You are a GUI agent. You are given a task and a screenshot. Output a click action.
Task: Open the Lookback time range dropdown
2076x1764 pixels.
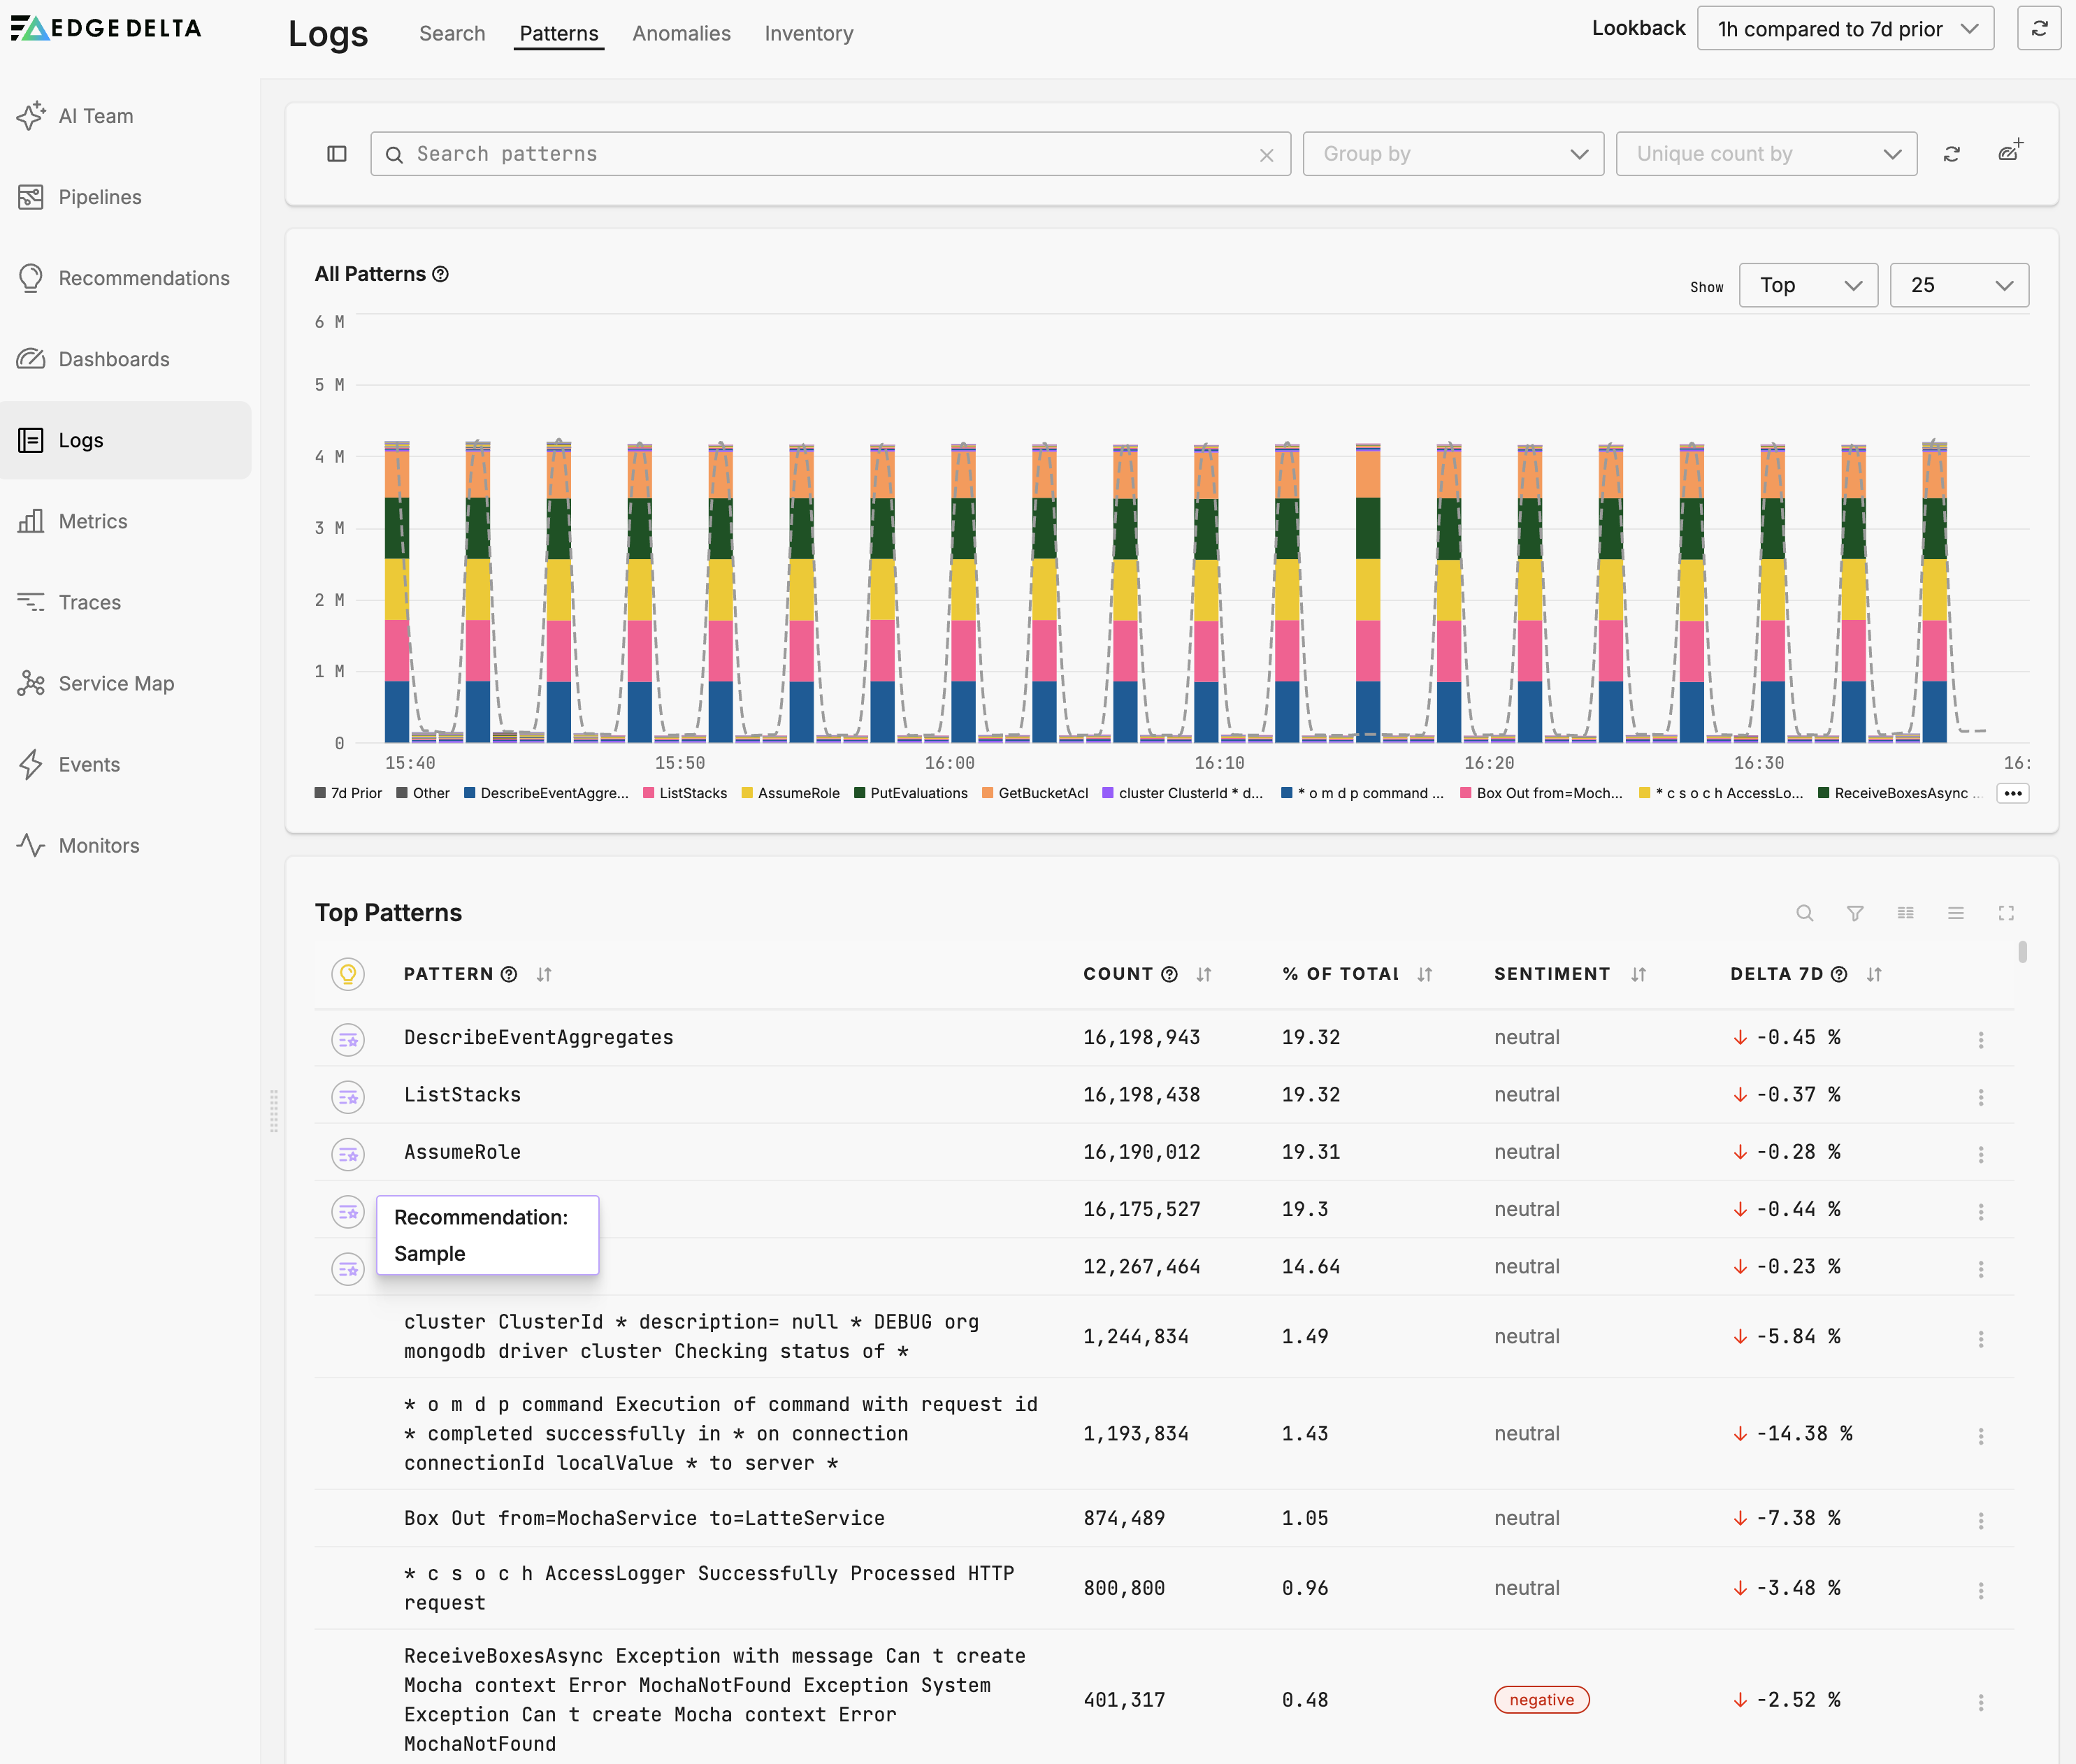click(1845, 29)
